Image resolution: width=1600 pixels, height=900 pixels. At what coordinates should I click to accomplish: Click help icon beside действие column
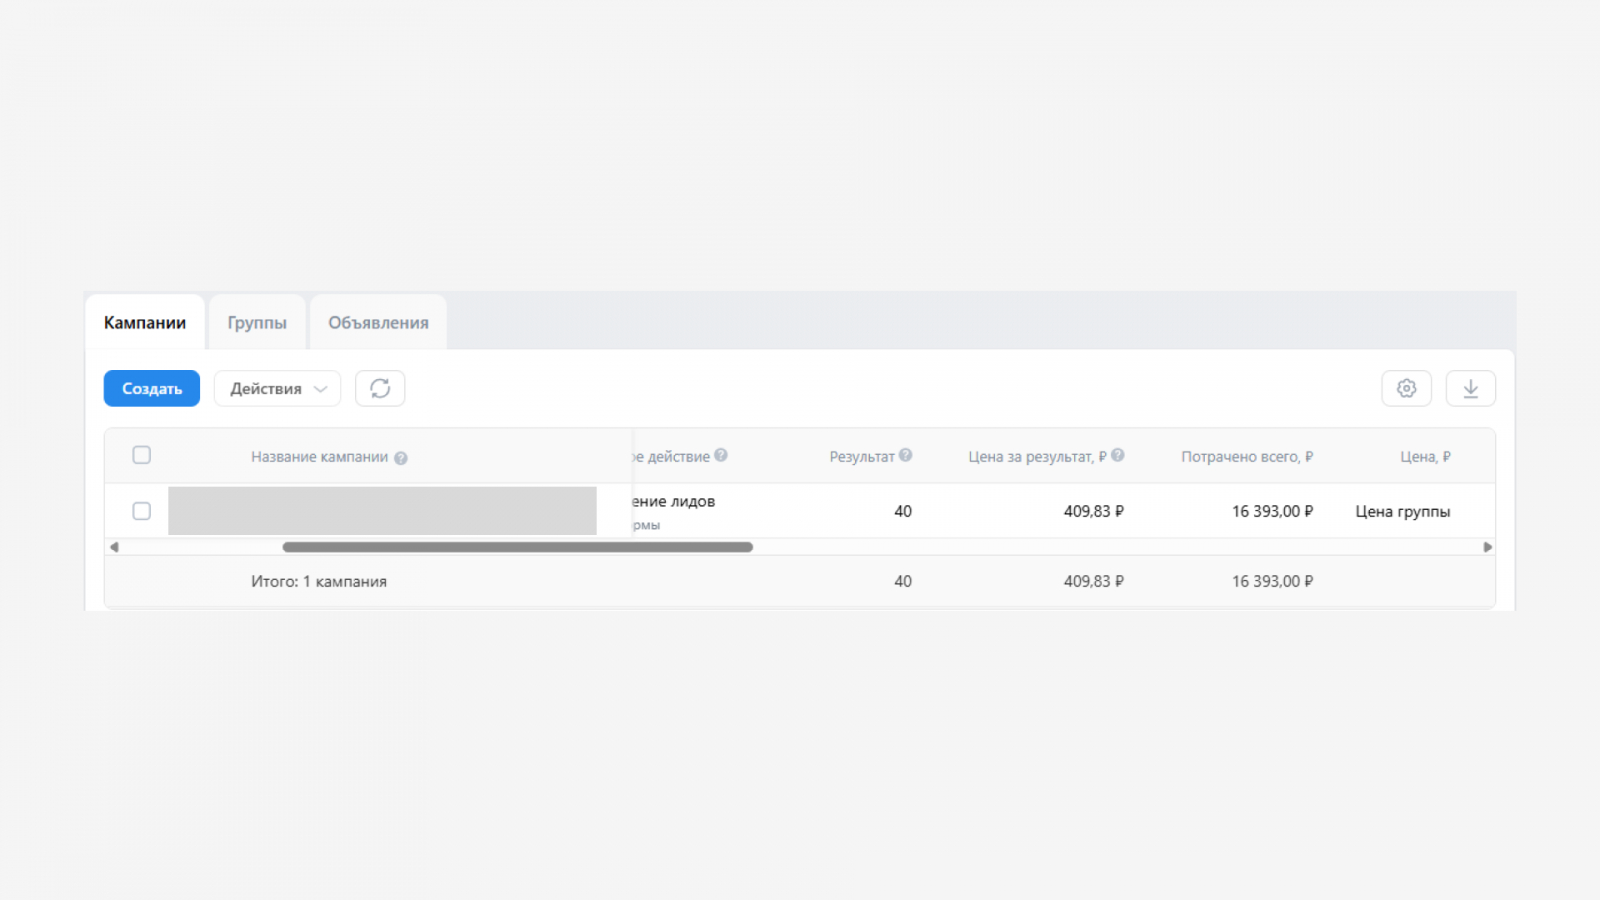tap(721, 455)
